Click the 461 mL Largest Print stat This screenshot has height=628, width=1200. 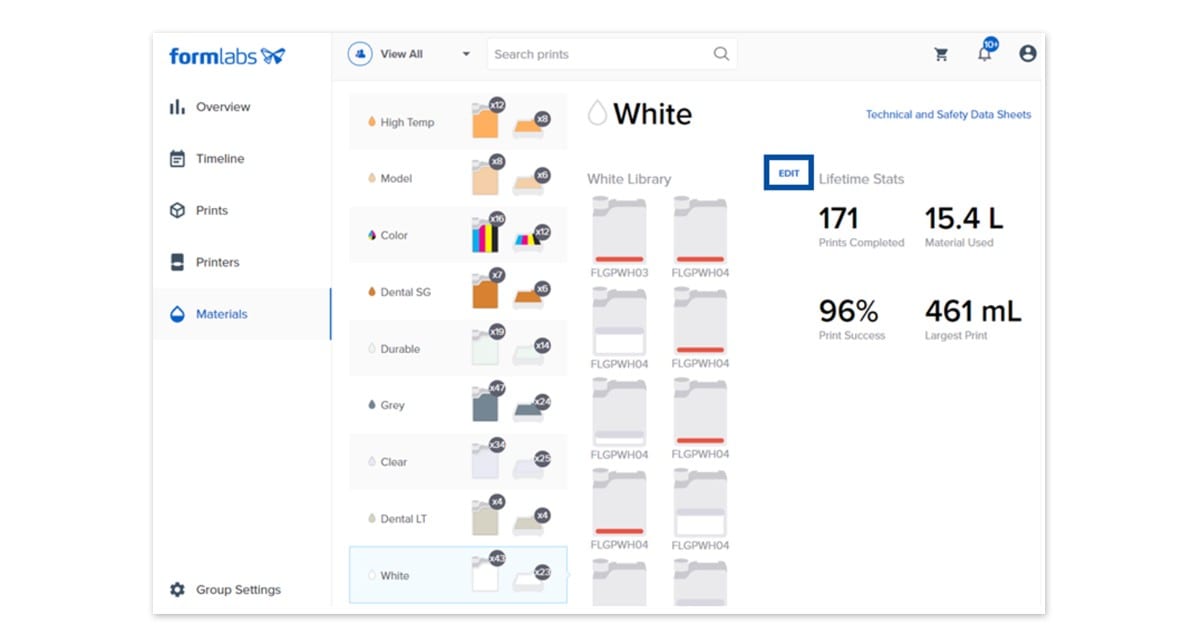tap(973, 320)
